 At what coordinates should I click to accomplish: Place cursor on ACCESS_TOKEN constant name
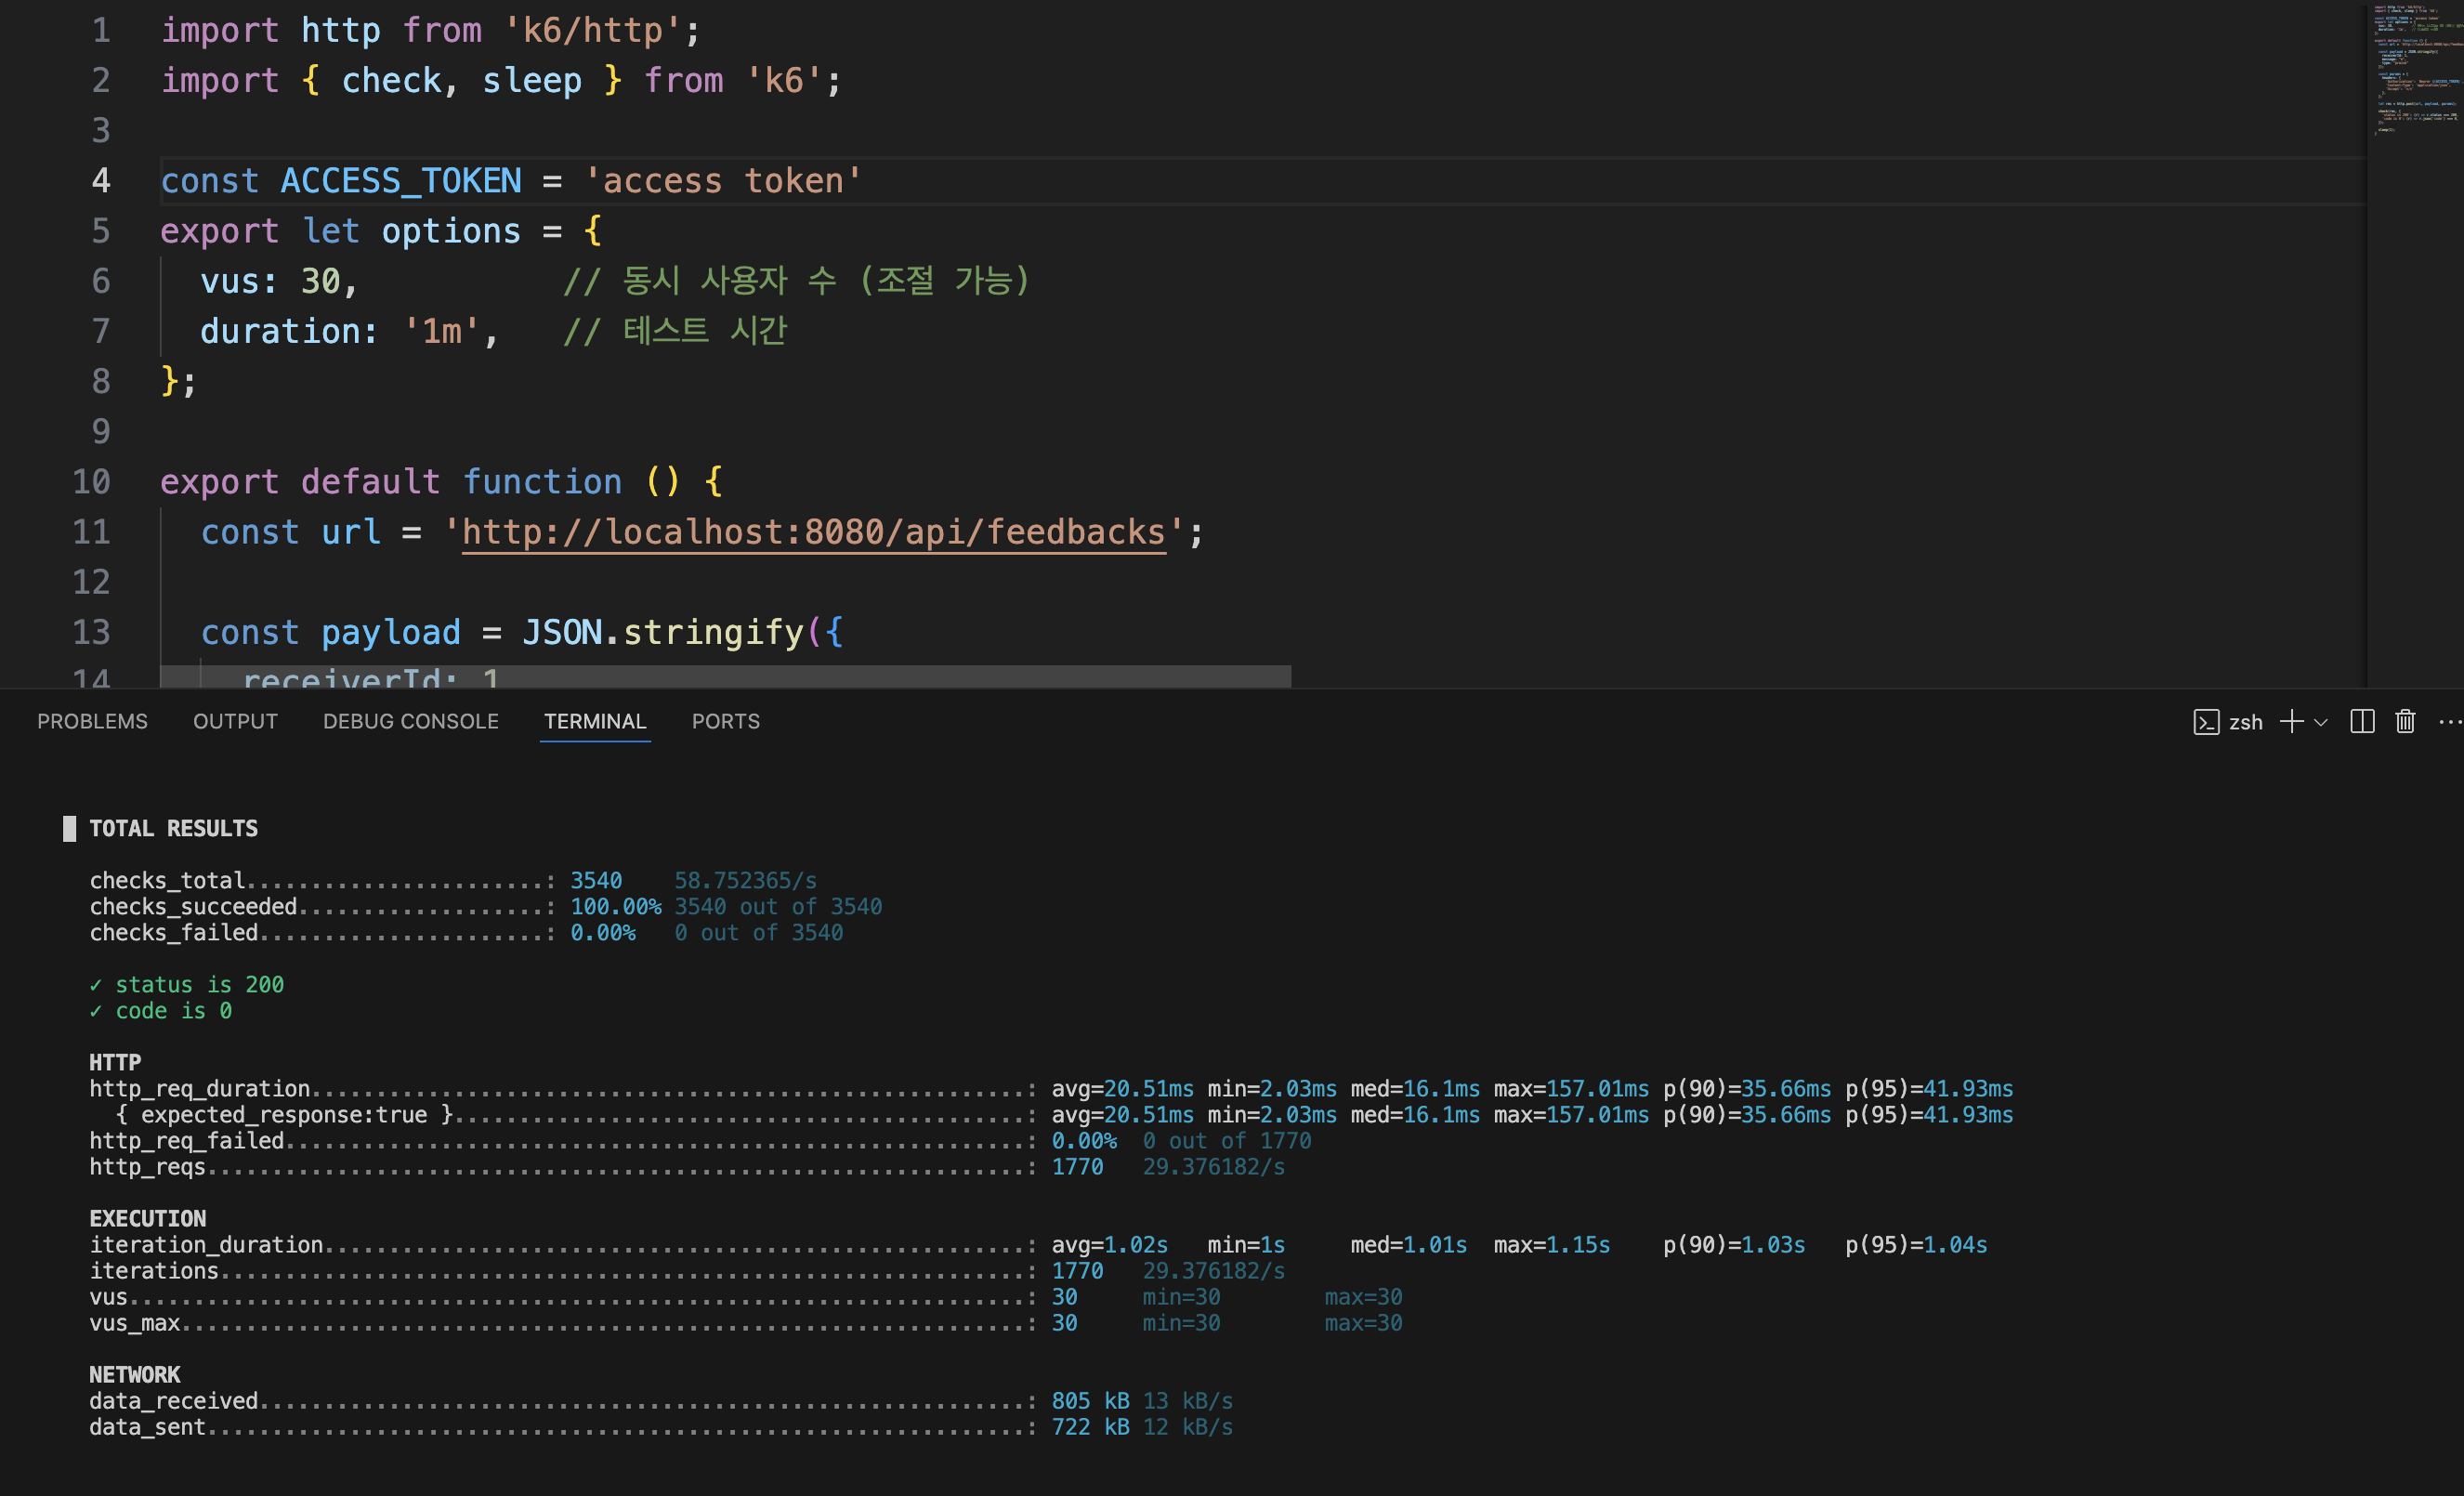[400, 181]
